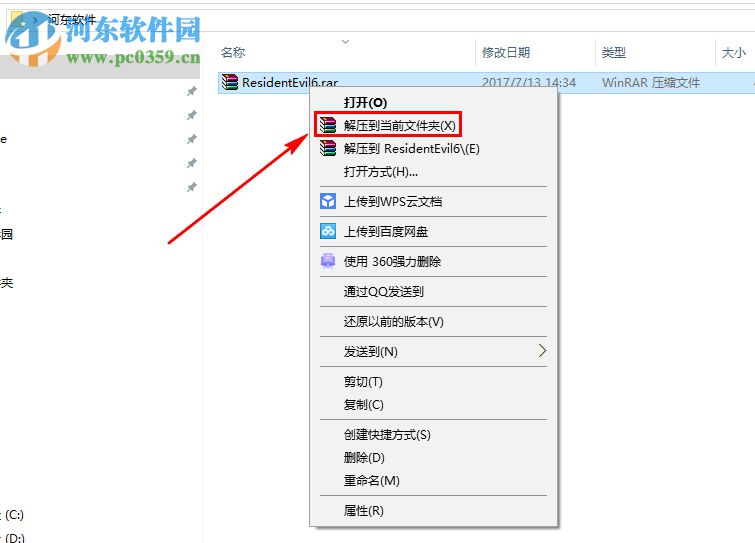Screen dimensions: 755x543
Task: Click WinRAR icon beside 解压到当前文件夹
Action: point(328,125)
